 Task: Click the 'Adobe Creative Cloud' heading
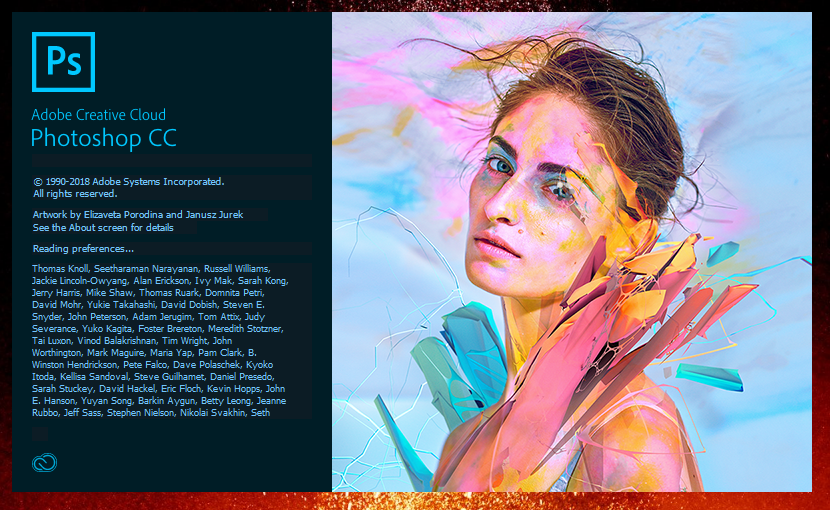(98, 114)
